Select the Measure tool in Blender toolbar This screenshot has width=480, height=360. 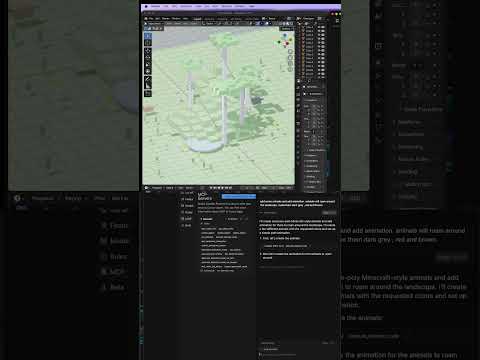click(148, 86)
